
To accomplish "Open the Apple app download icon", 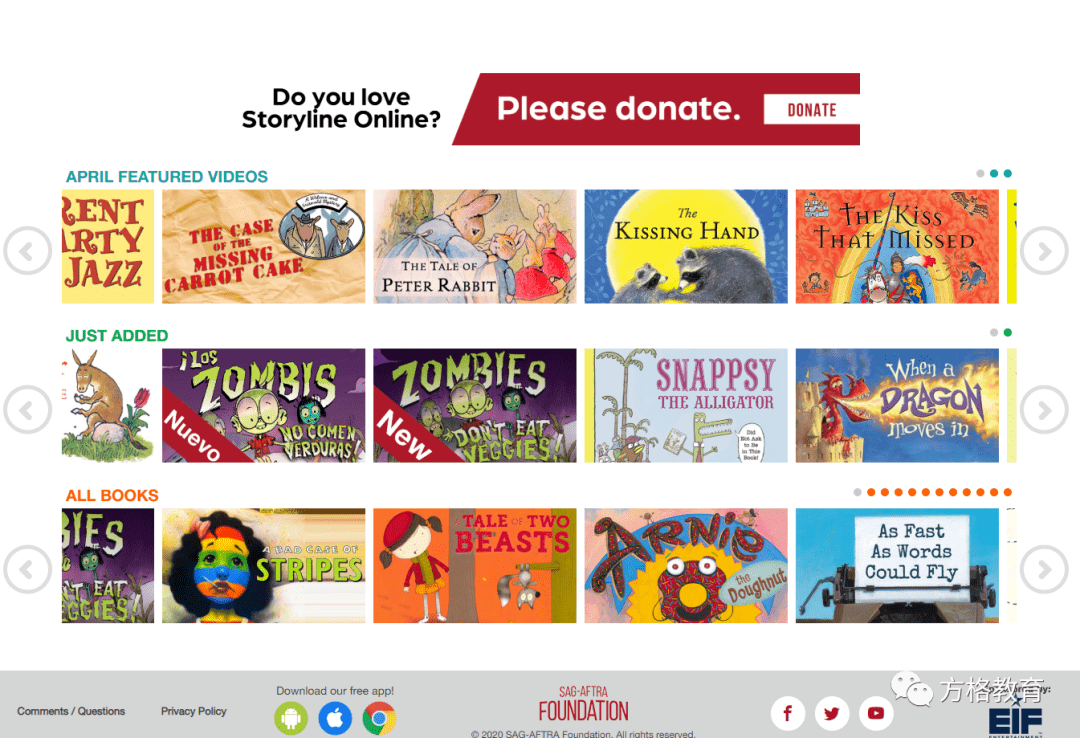I will [335, 719].
